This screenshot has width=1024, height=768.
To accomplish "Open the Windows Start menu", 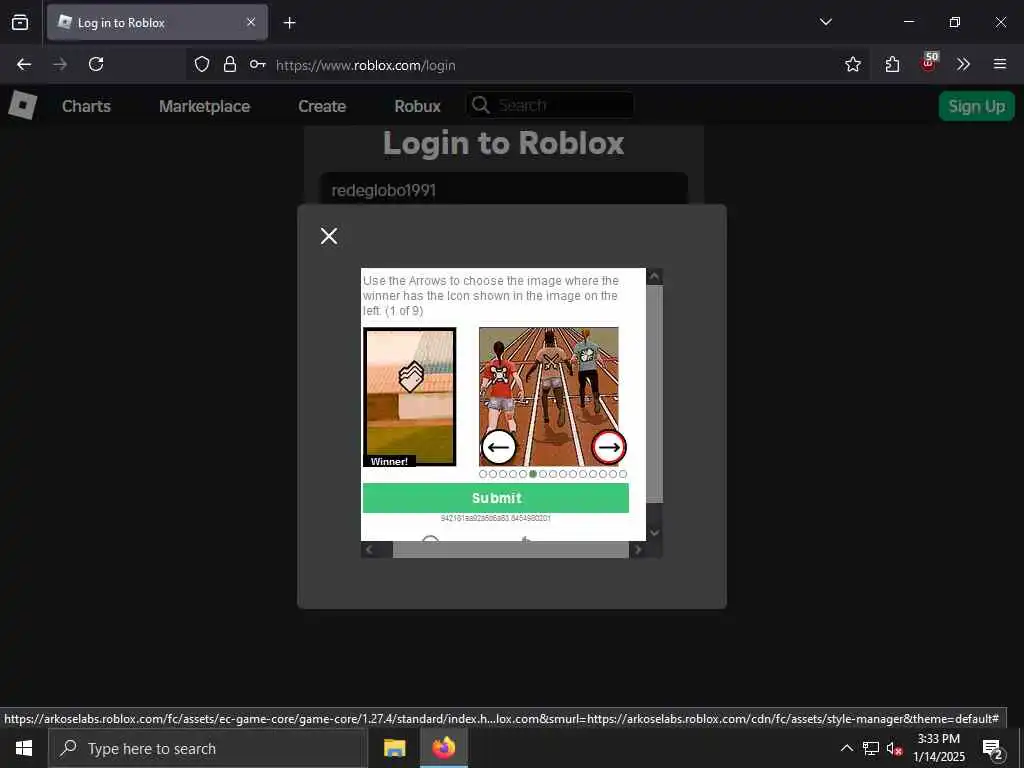I will point(24,748).
